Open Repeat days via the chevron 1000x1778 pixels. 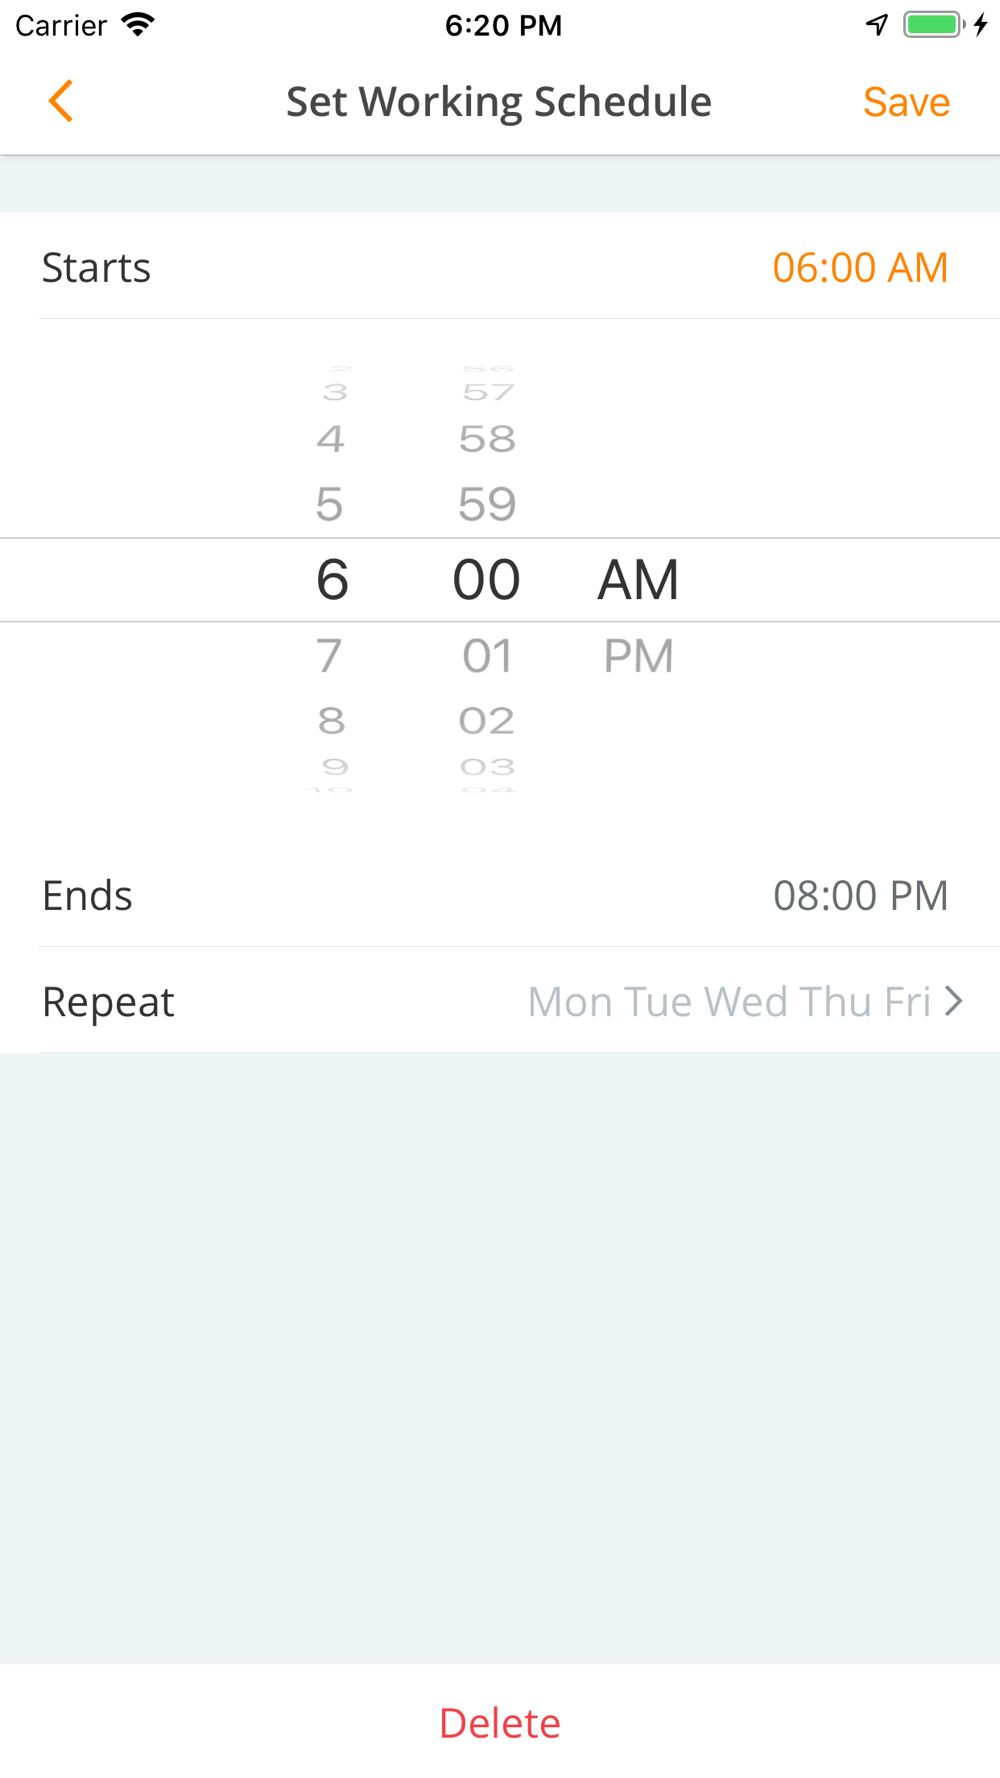[954, 1001]
